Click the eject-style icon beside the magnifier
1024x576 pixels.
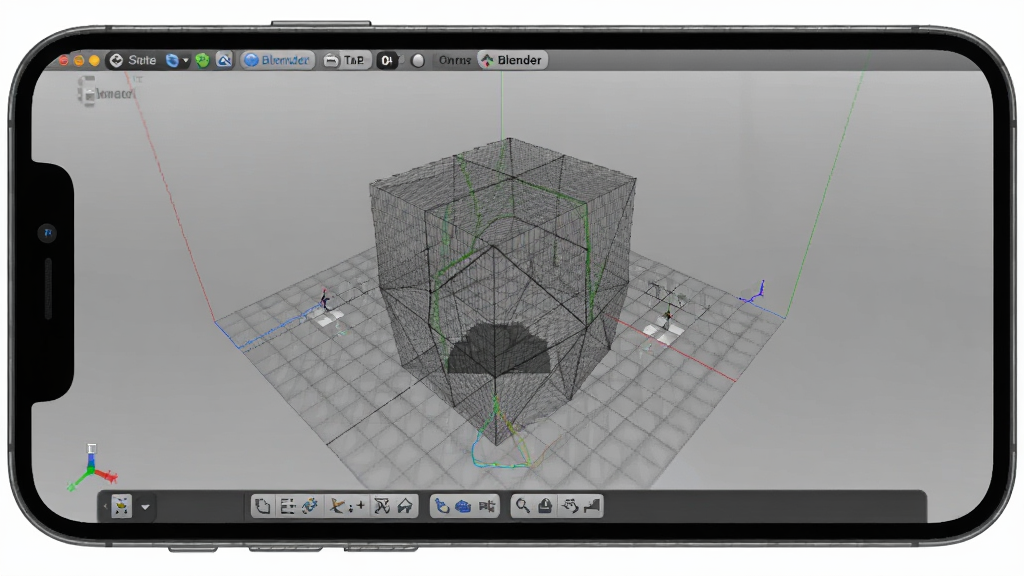545,505
